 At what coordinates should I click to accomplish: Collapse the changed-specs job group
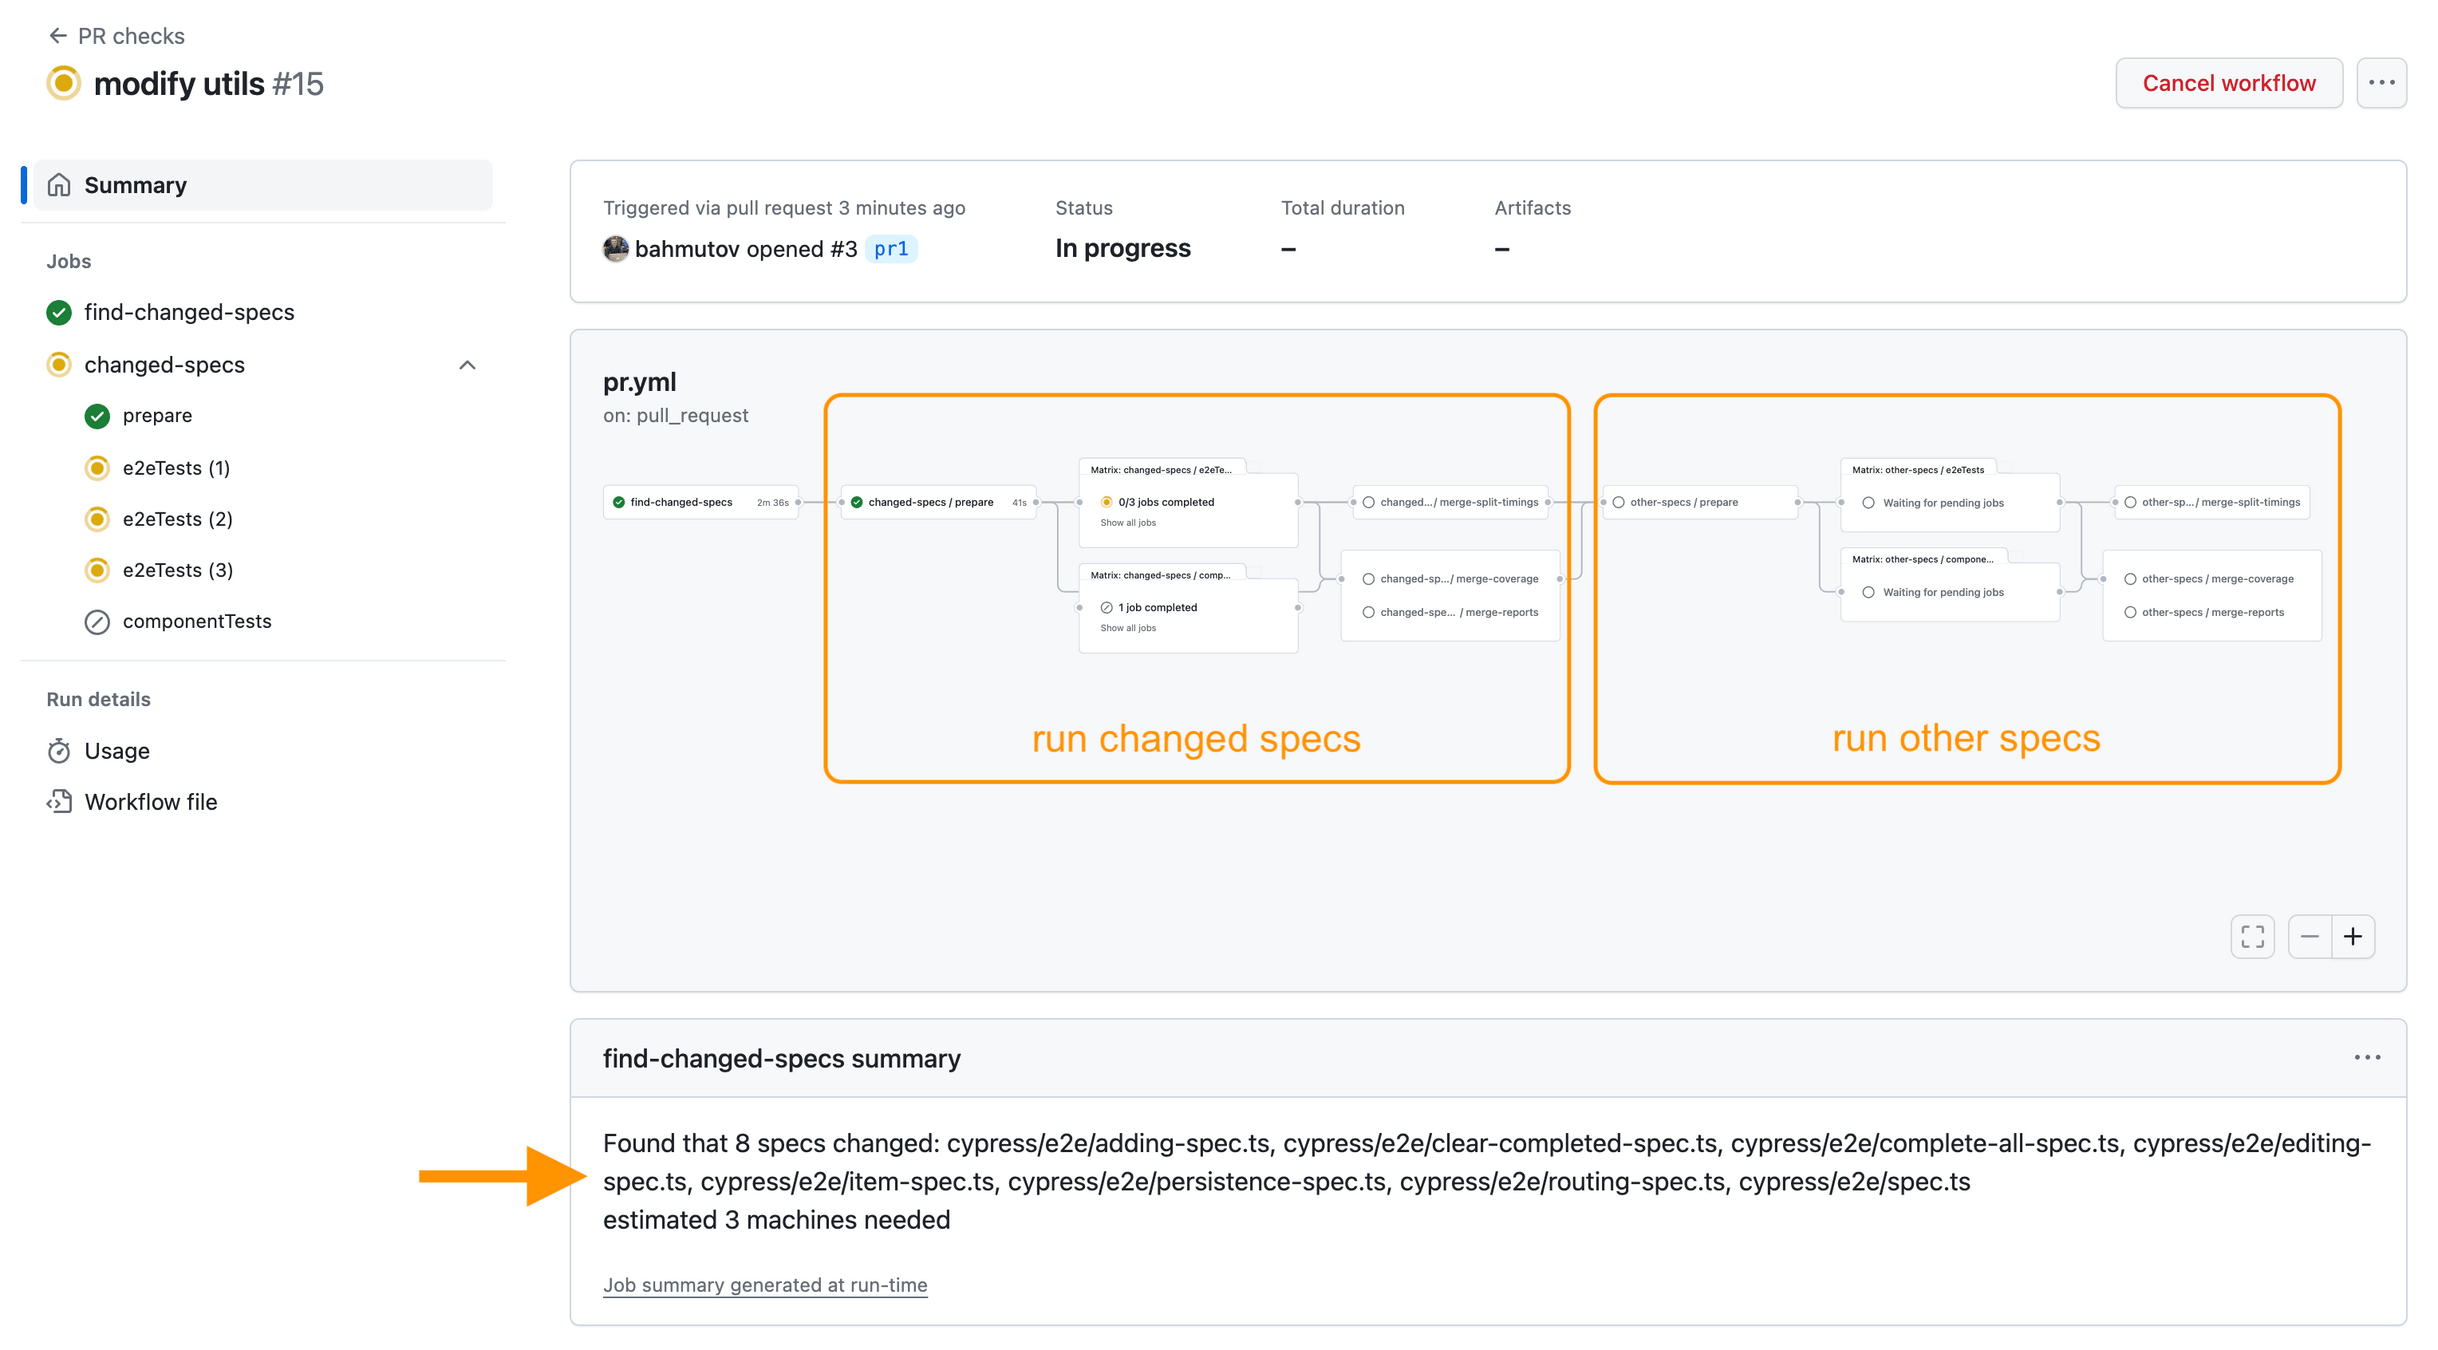467,365
